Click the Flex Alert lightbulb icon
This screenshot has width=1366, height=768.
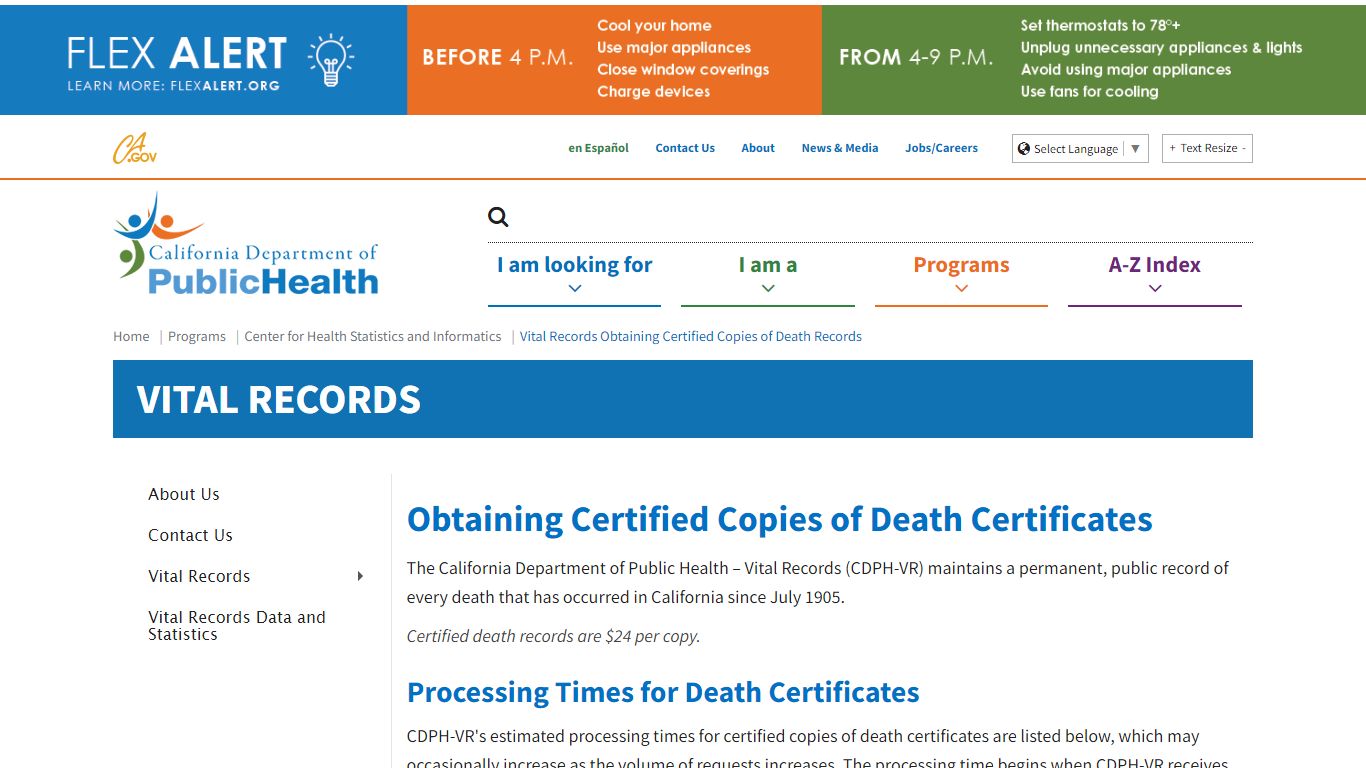330,59
